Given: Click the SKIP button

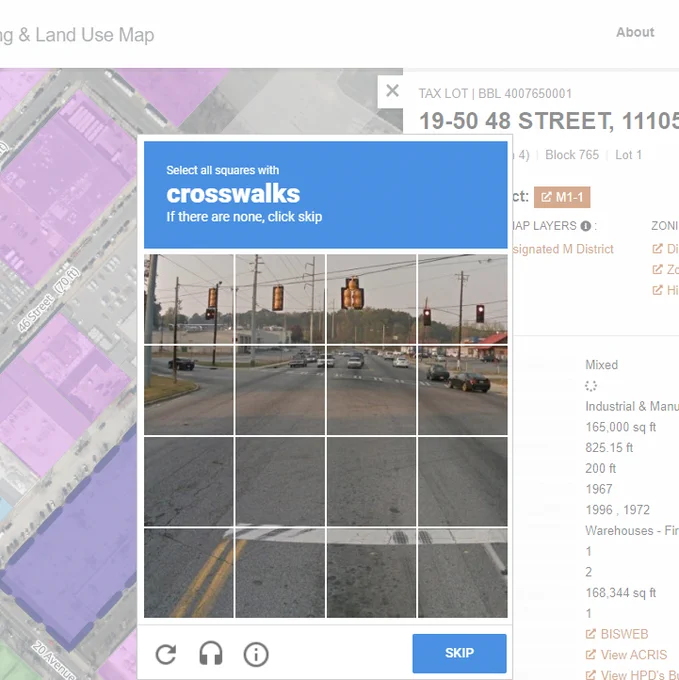Looking at the screenshot, I should [x=459, y=653].
